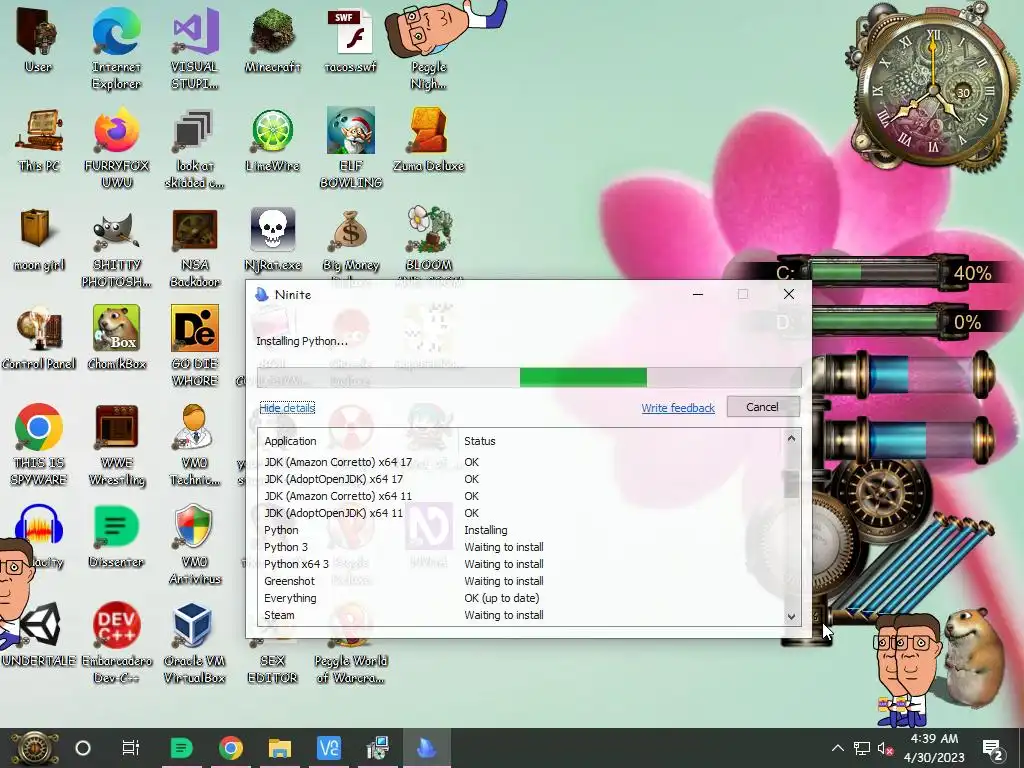Show hidden tray icons chevron
Image resolution: width=1024 pixels, height=768 pixels.
pyautogui.click(x=838, y=748)
